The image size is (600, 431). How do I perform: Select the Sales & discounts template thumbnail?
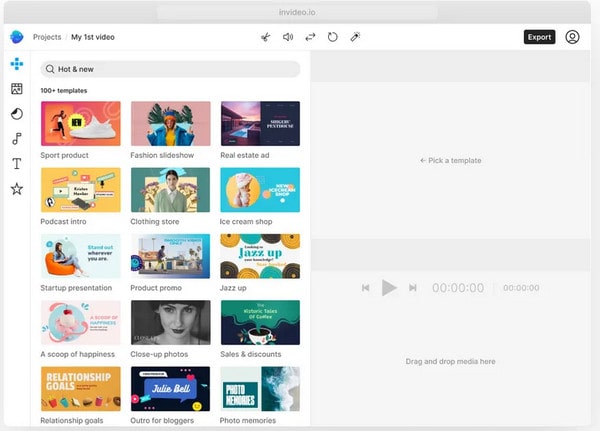click(x=260, y=322)
